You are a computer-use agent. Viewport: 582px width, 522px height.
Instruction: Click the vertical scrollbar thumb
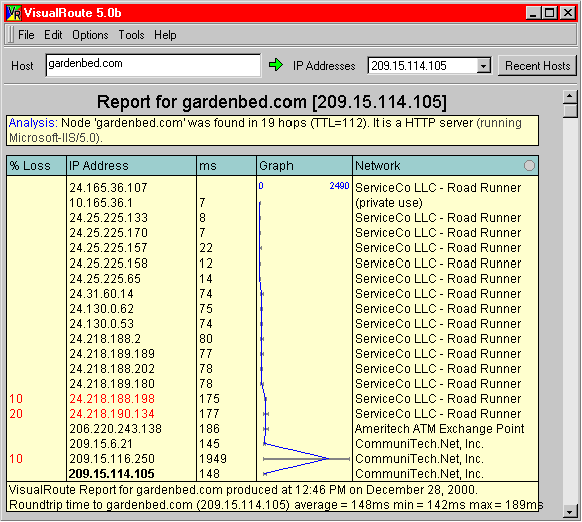pos(570,111)
